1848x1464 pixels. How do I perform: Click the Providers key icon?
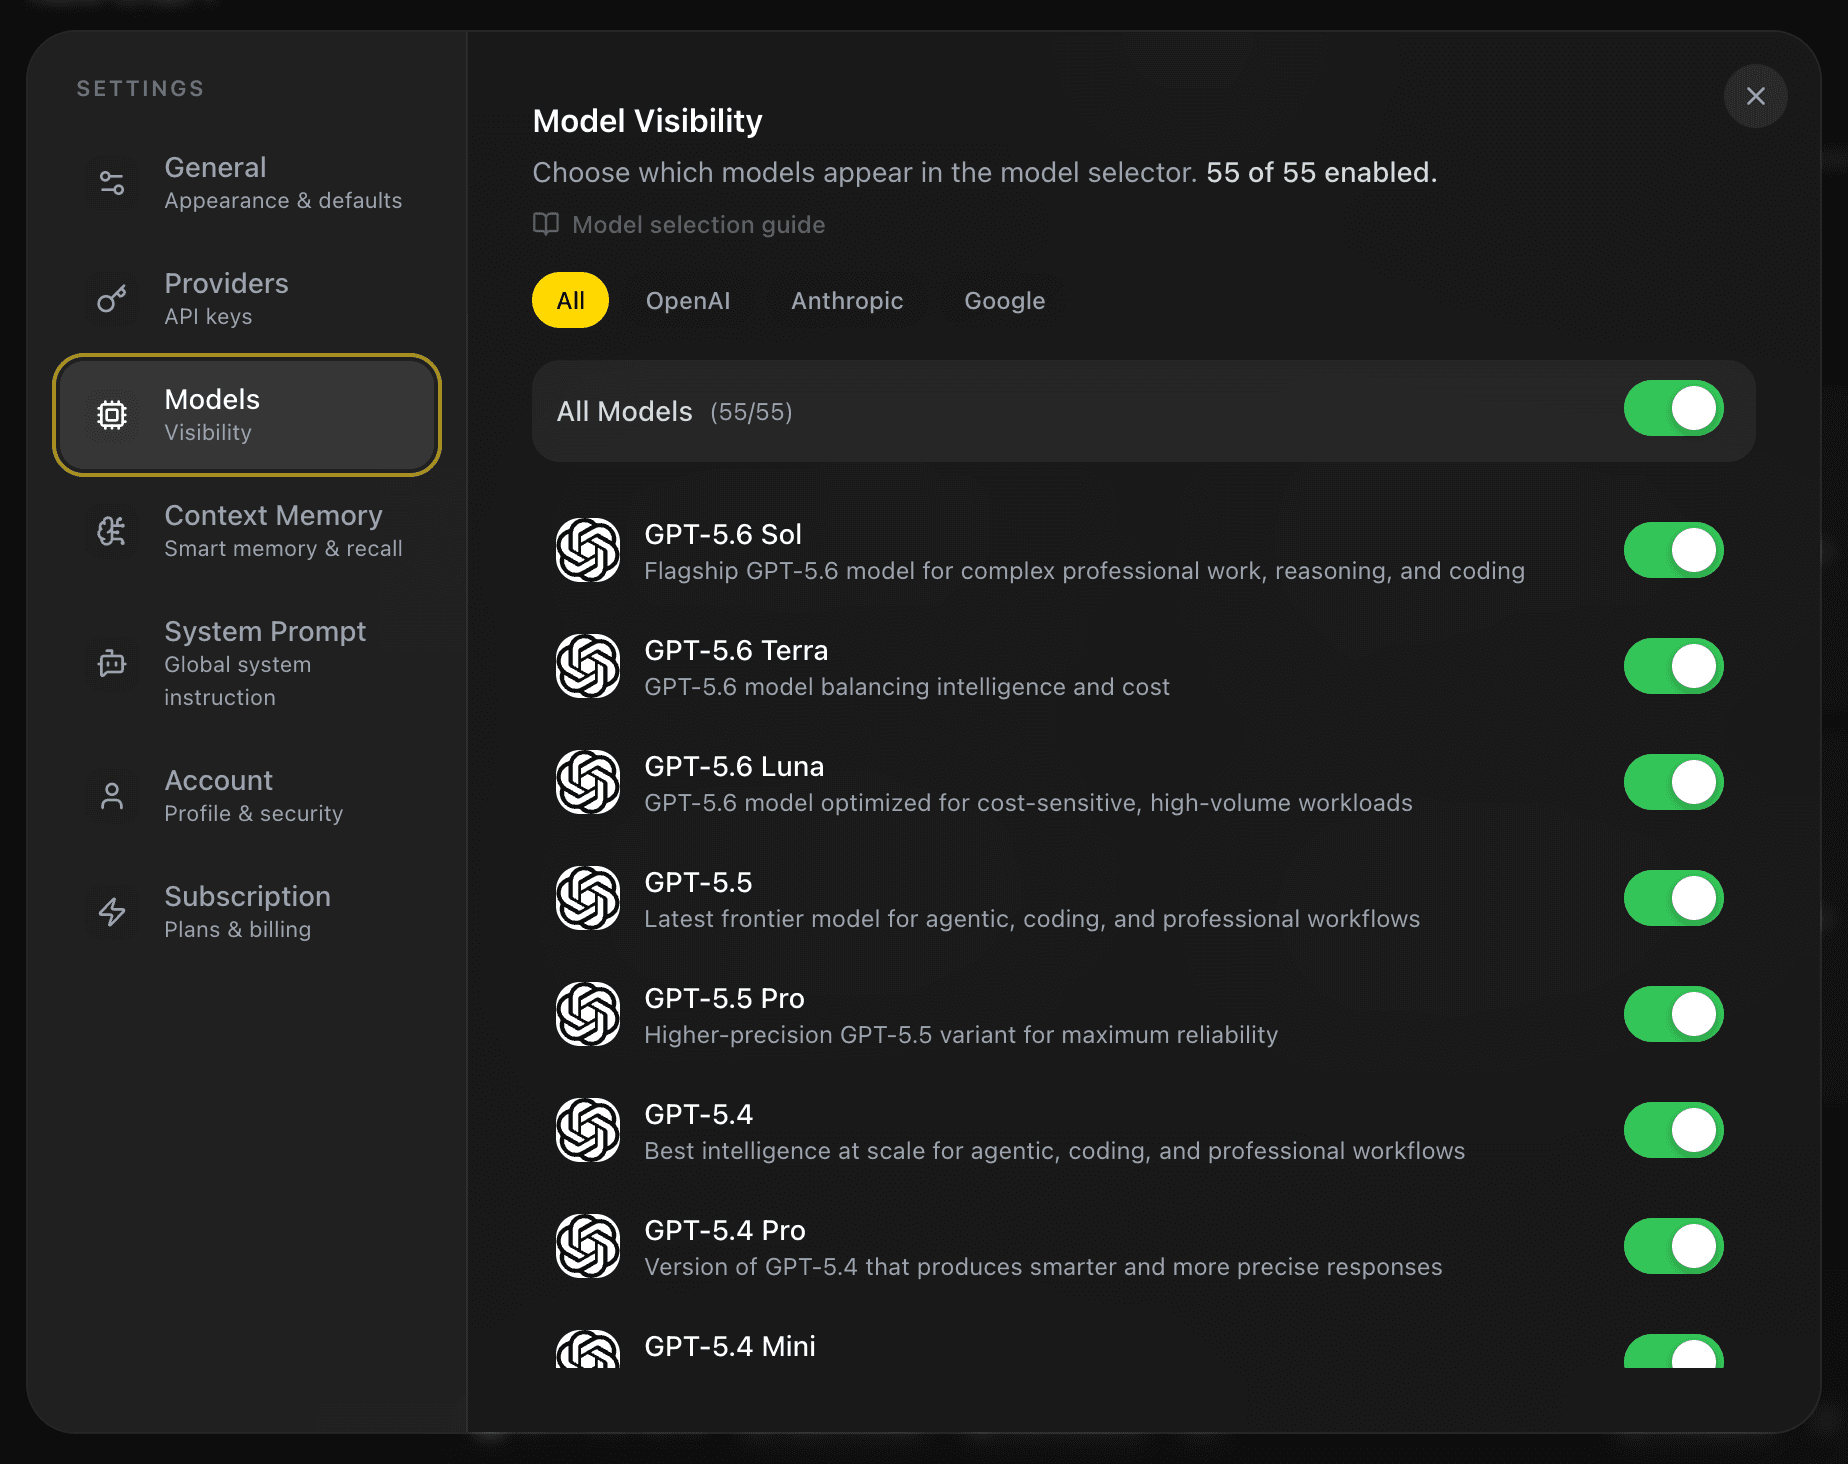pos(112,299)
